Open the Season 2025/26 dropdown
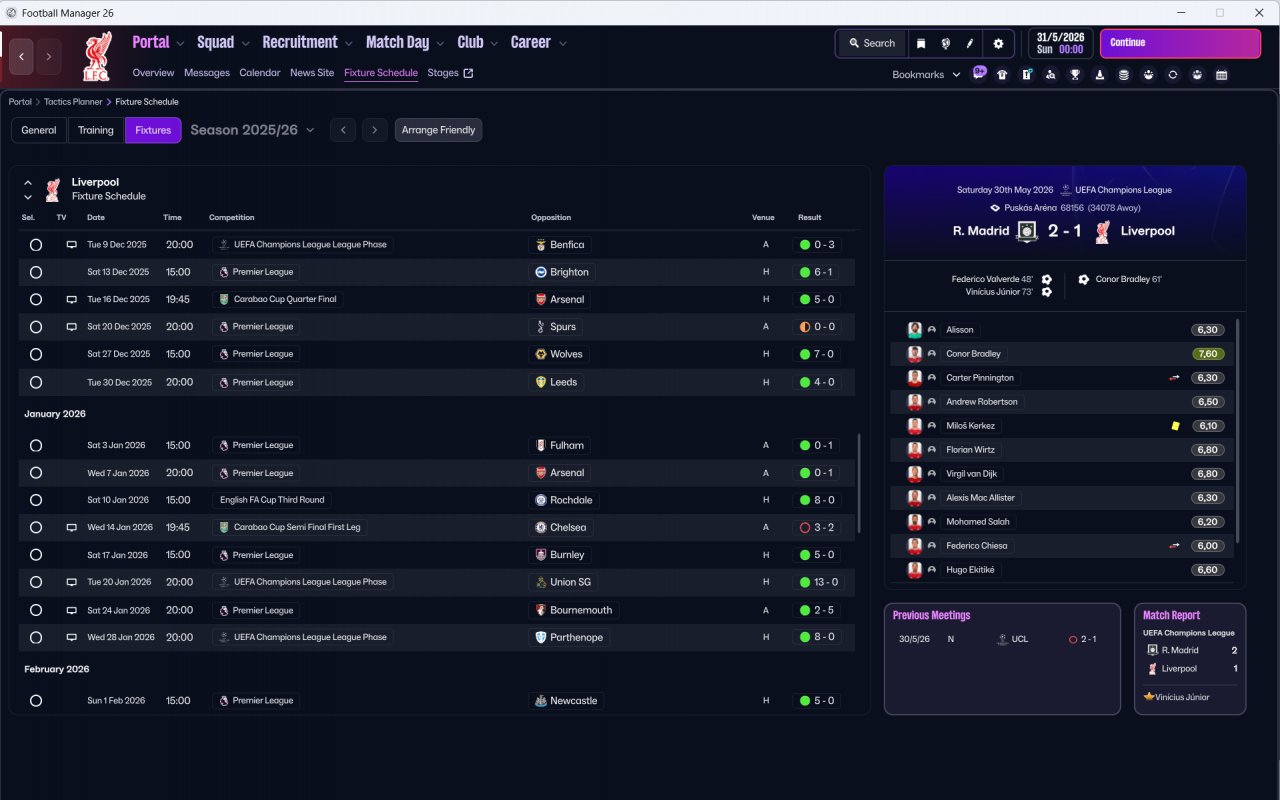 (x=252, y=130)
